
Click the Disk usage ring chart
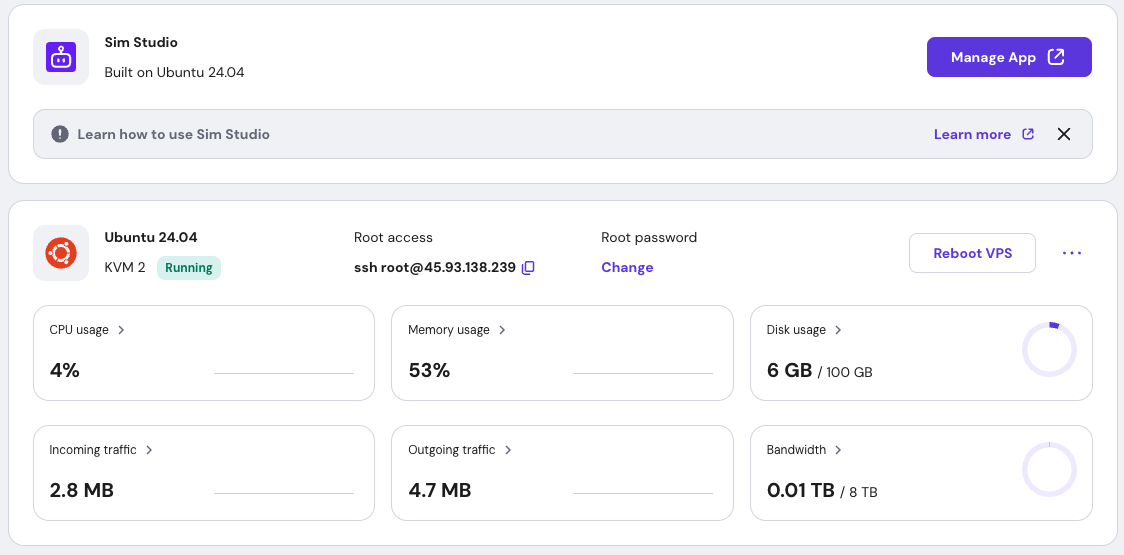tap(1049, 350)
